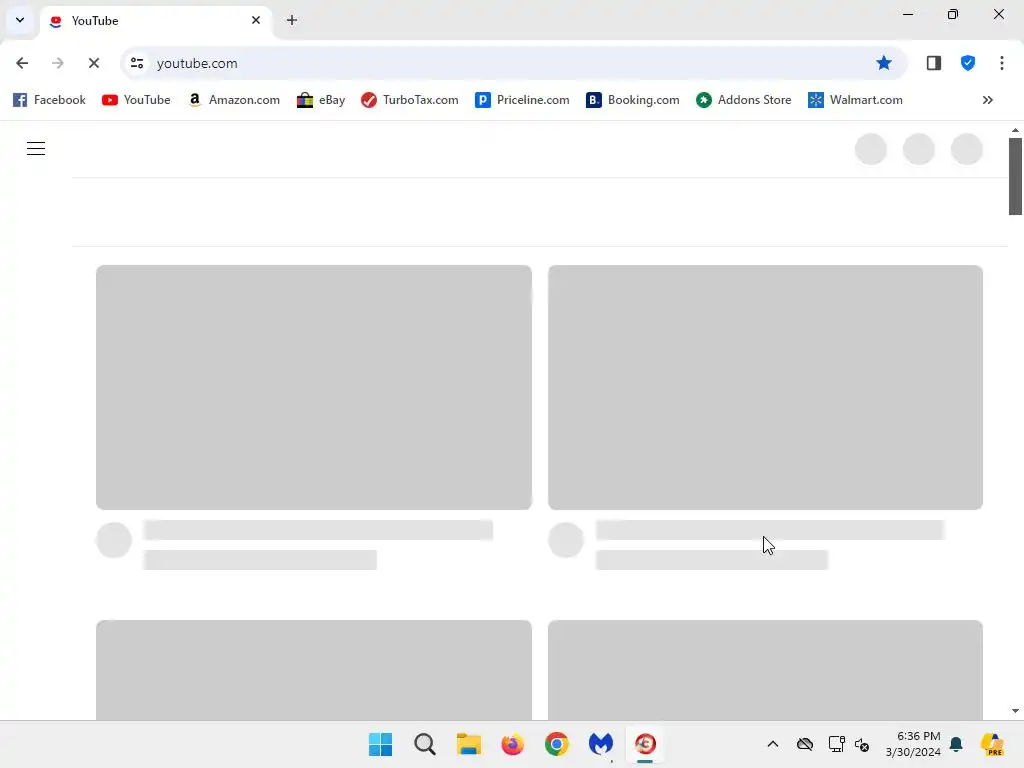Open the notification bell
This screenshot has width=1024, height=768.
[956, 744]
